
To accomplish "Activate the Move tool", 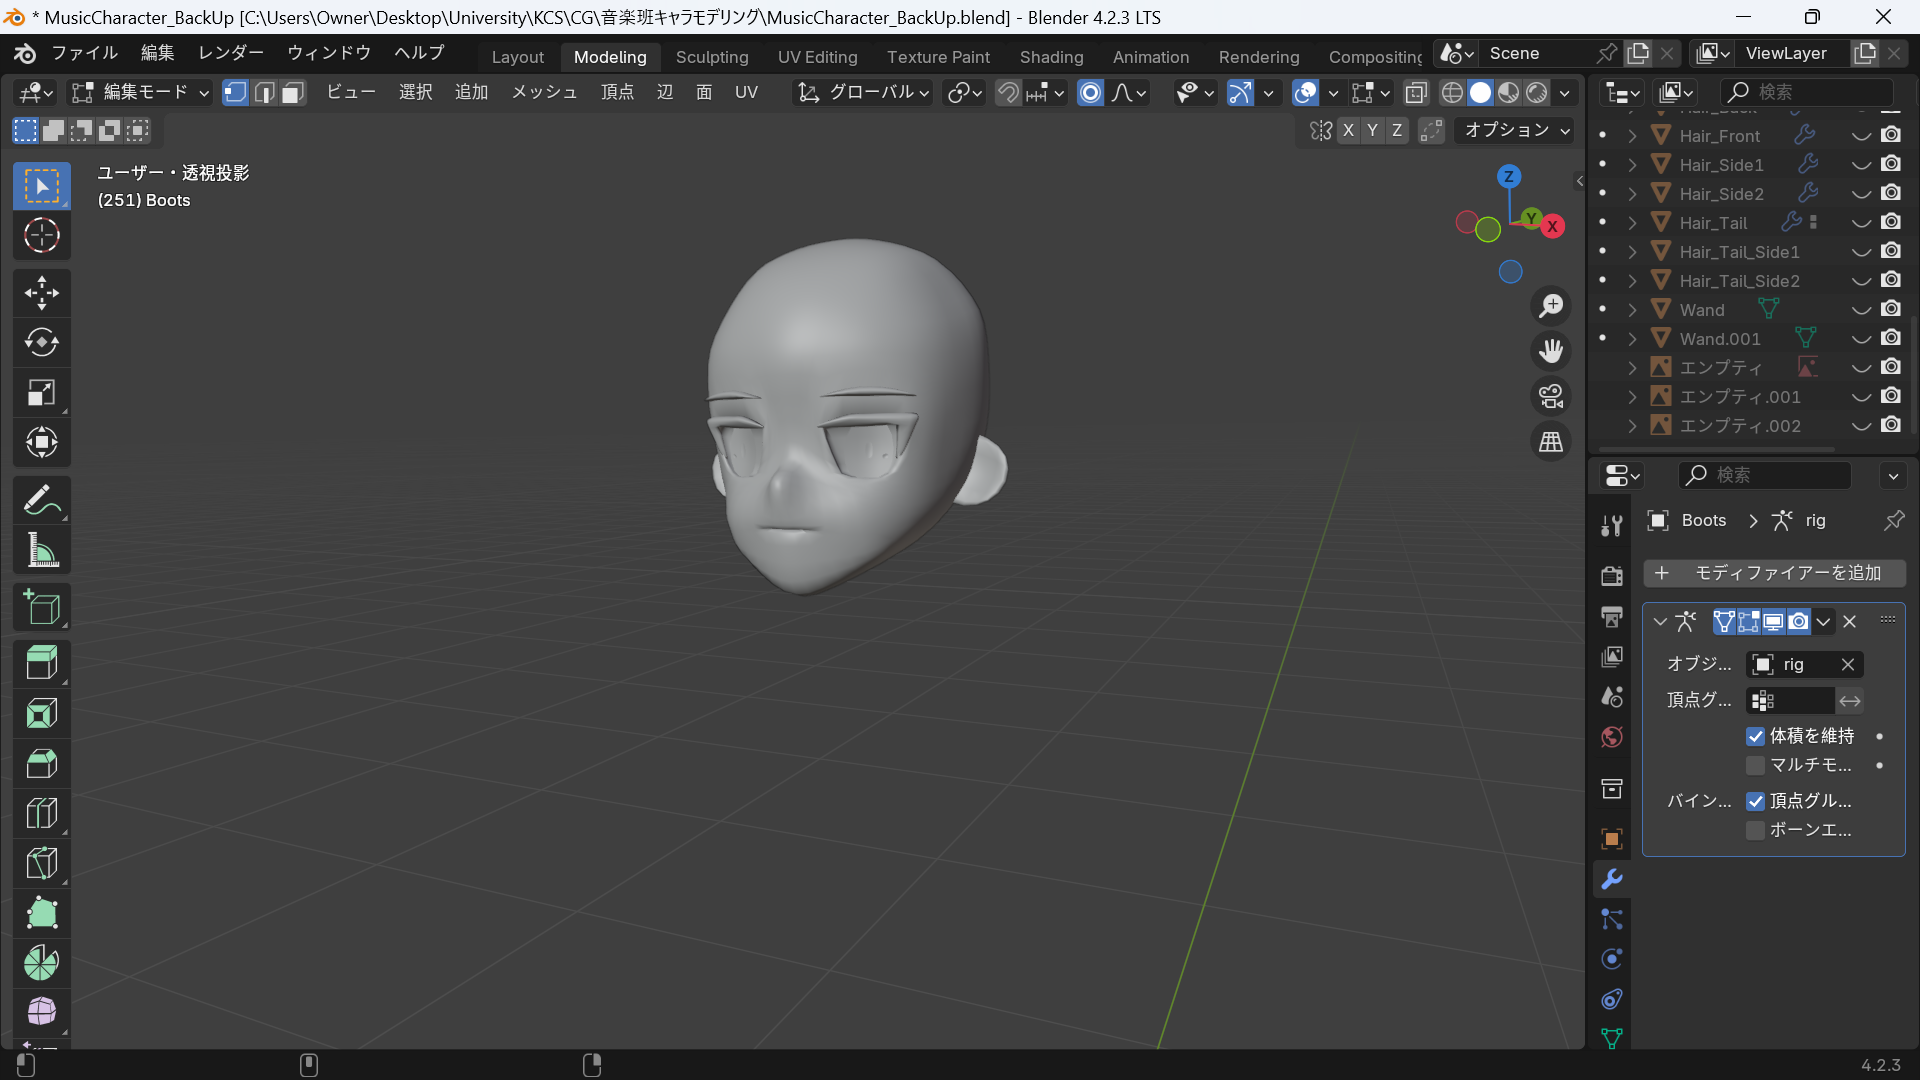I will tap(41, 292).
